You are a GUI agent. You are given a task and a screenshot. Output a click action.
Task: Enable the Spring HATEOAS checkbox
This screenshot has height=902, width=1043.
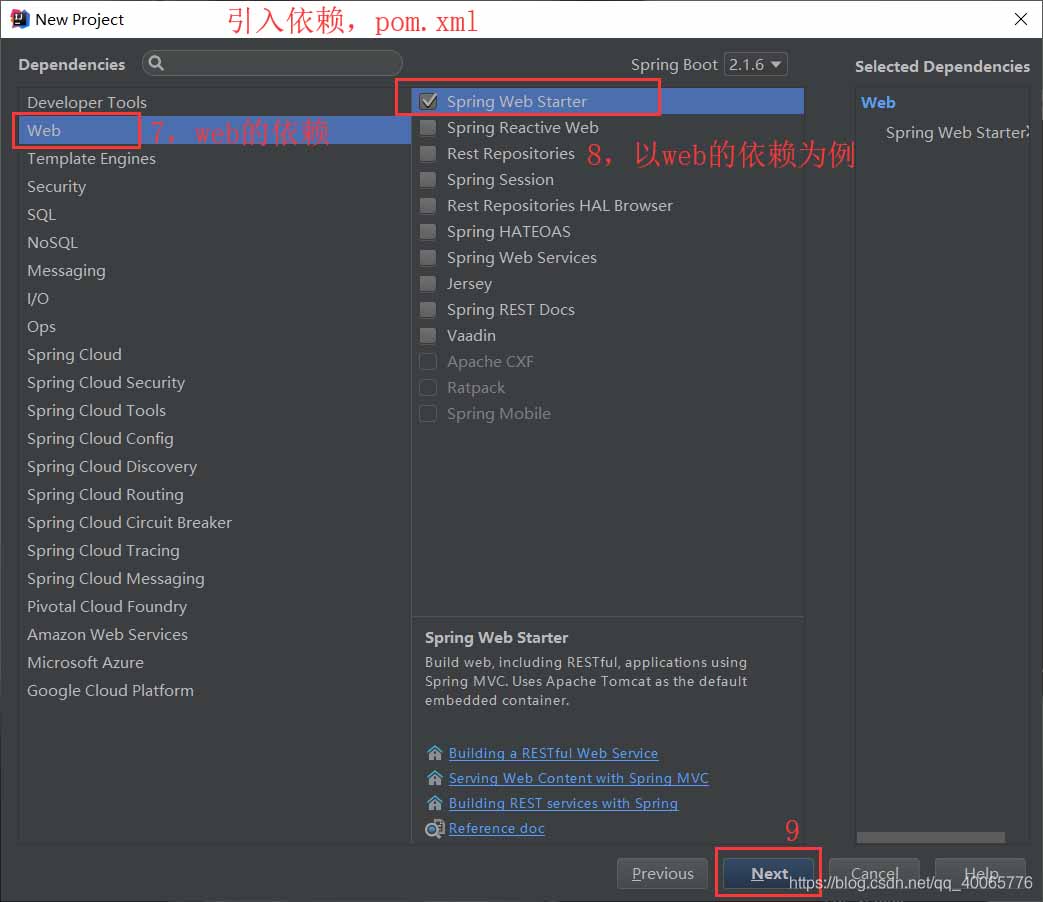428,231
